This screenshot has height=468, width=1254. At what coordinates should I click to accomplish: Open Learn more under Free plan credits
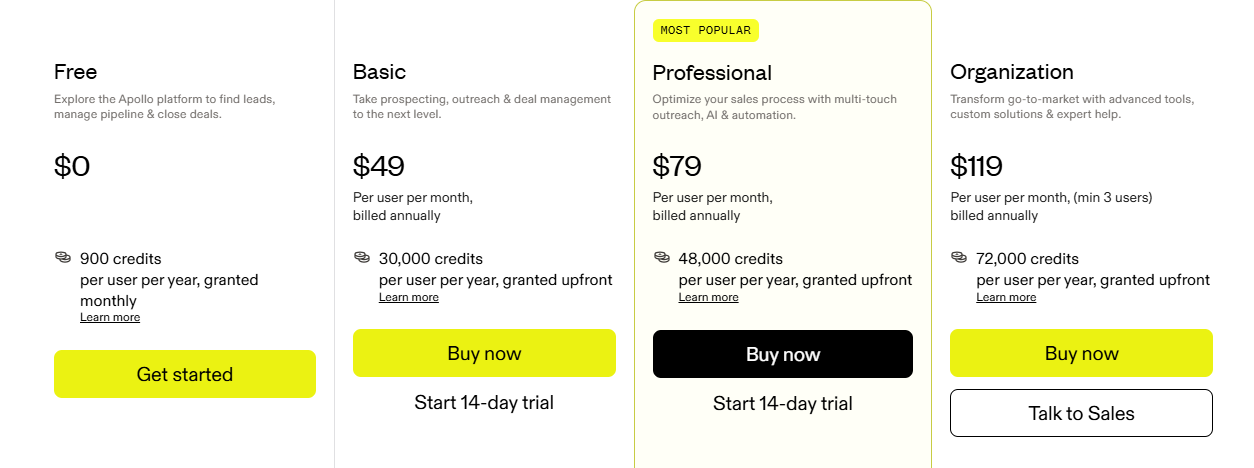(x=110, y=318)
